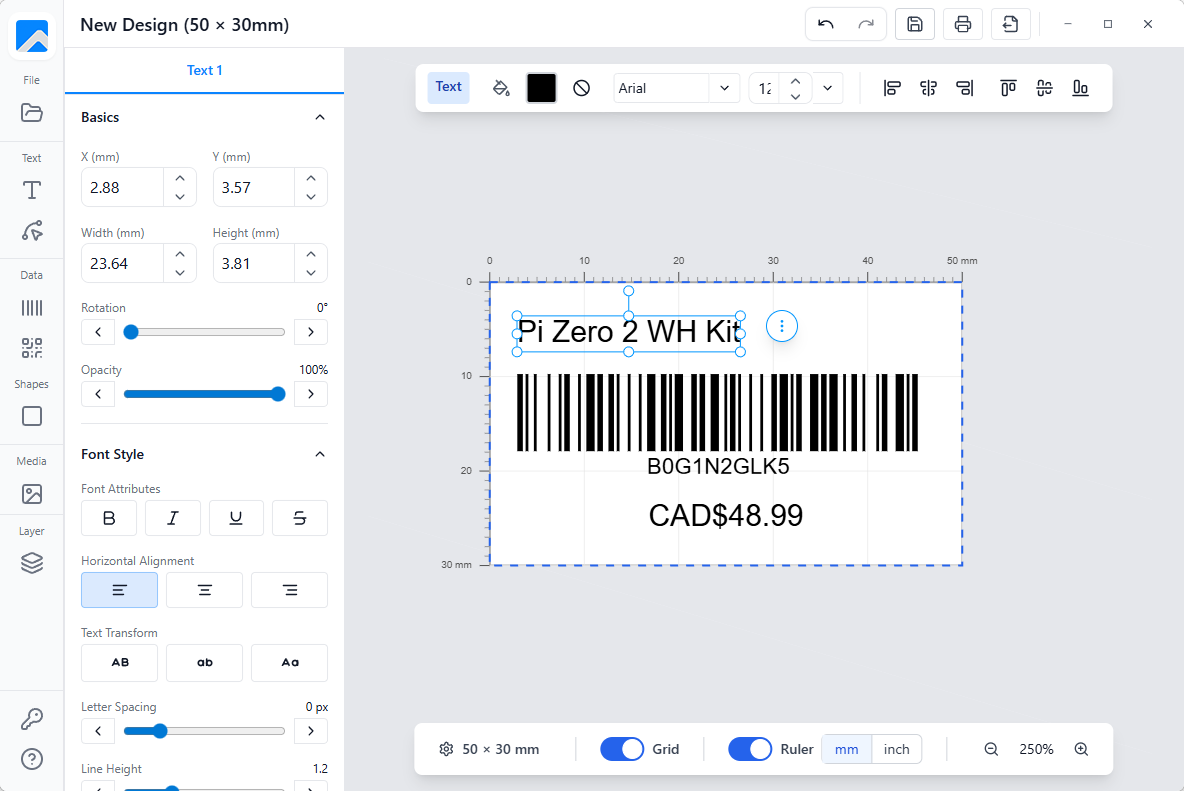Viewport: 1184px width, 791px height.
Task: Open the font size dropdown
Action: coord(827,88)
